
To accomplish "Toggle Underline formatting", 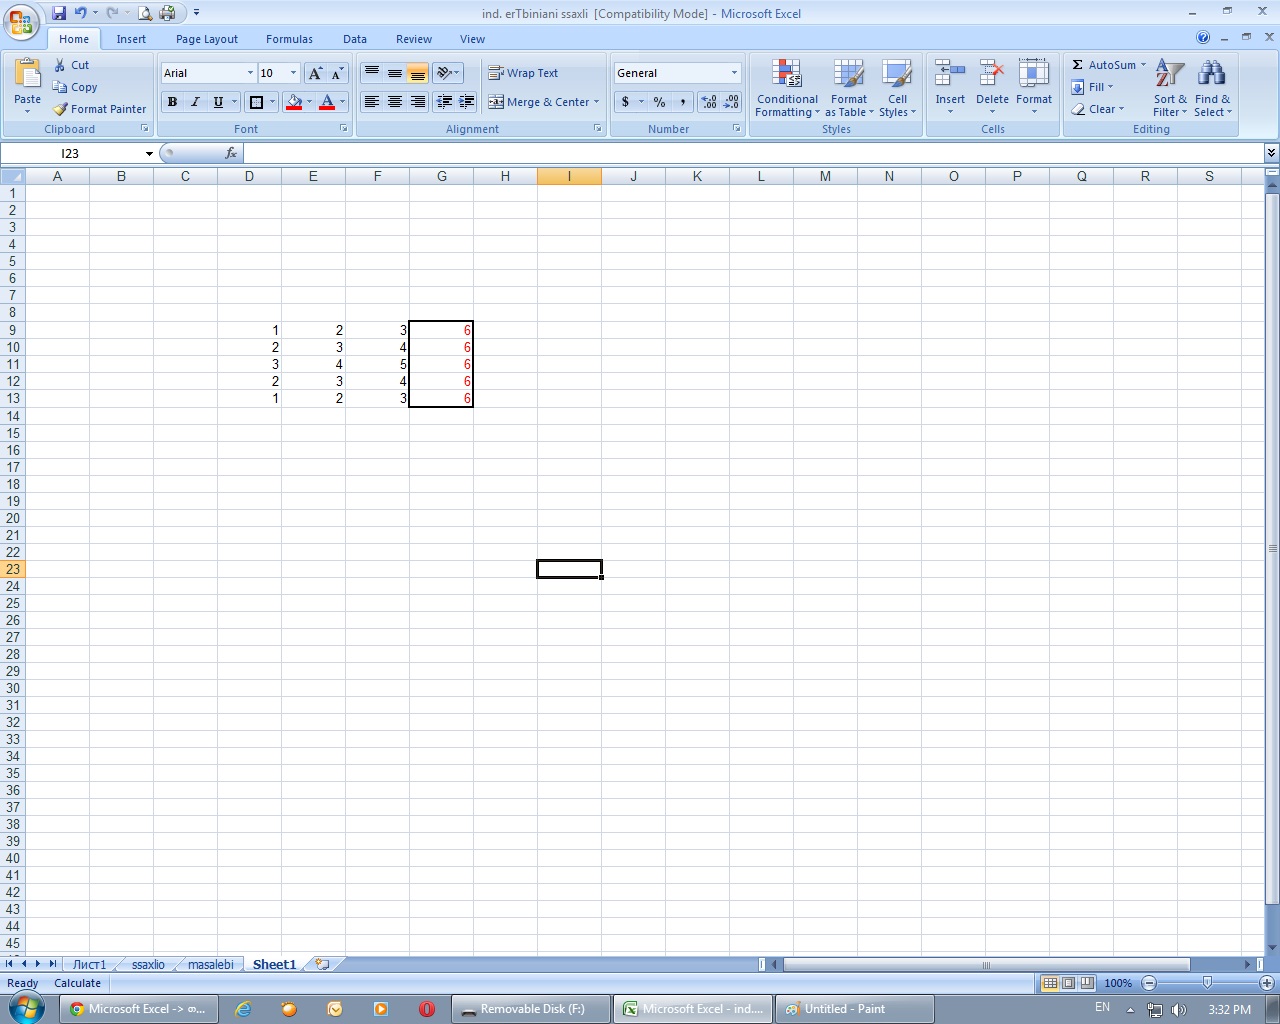I will pyautogui.click(x=218, y=102).
